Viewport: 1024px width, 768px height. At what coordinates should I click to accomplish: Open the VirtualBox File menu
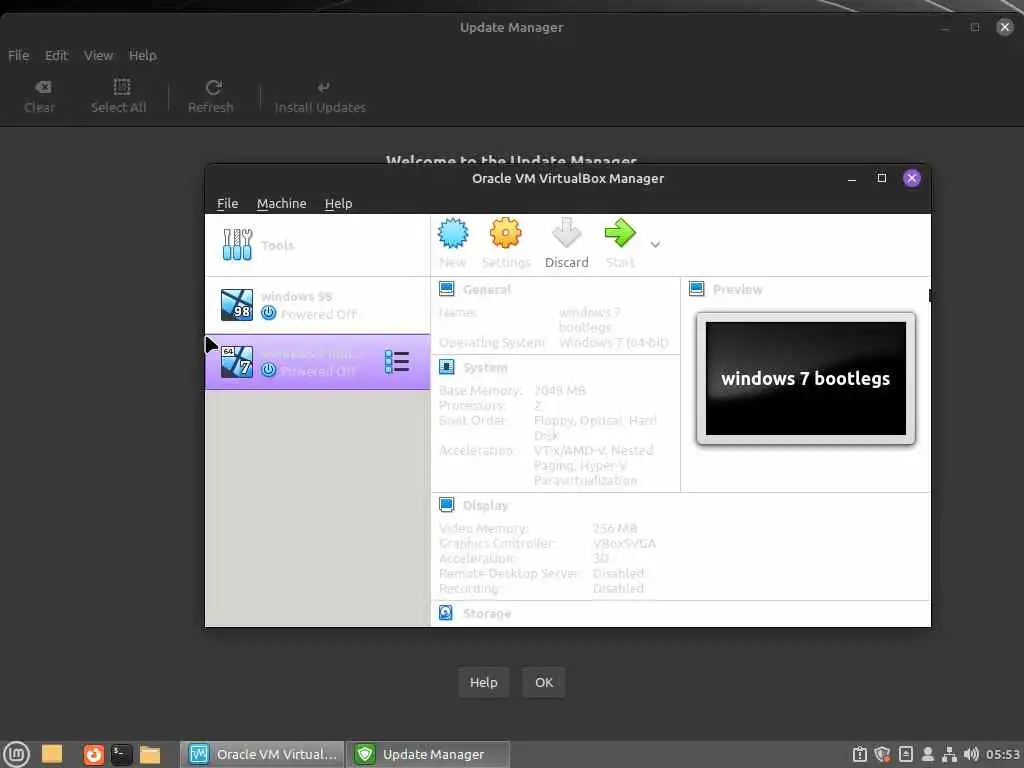coord(227,203)
